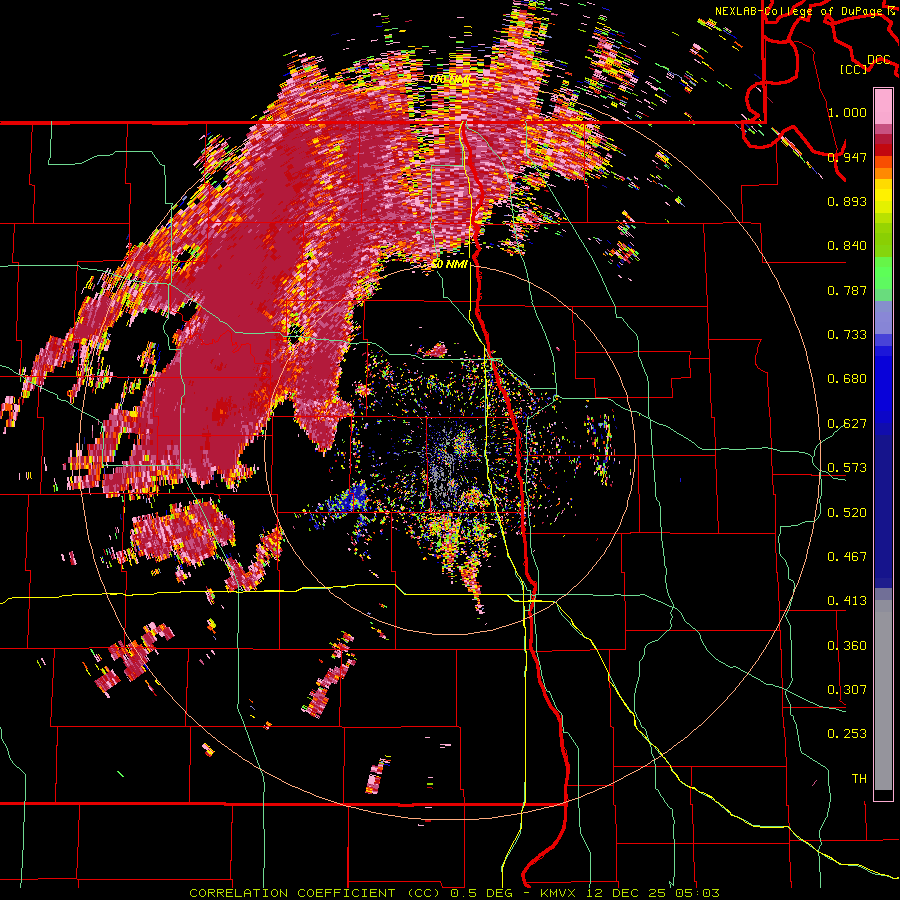The width and height of the screenshot is (900, 900).
Task: Select the 0.733 legend value
Action: 847,335
